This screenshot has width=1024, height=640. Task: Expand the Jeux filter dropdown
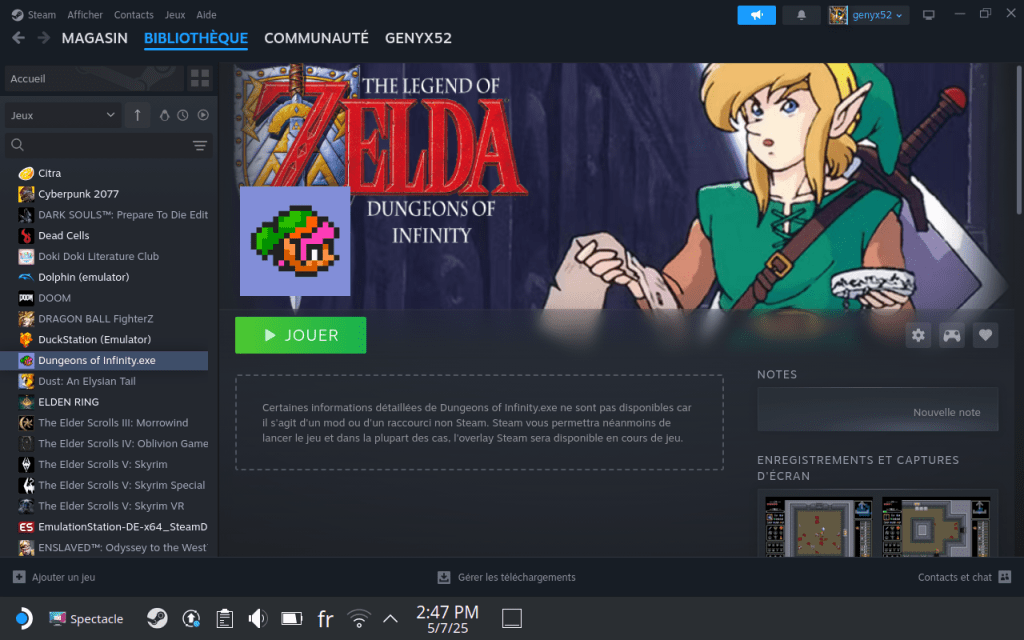(x=63, y=116)
